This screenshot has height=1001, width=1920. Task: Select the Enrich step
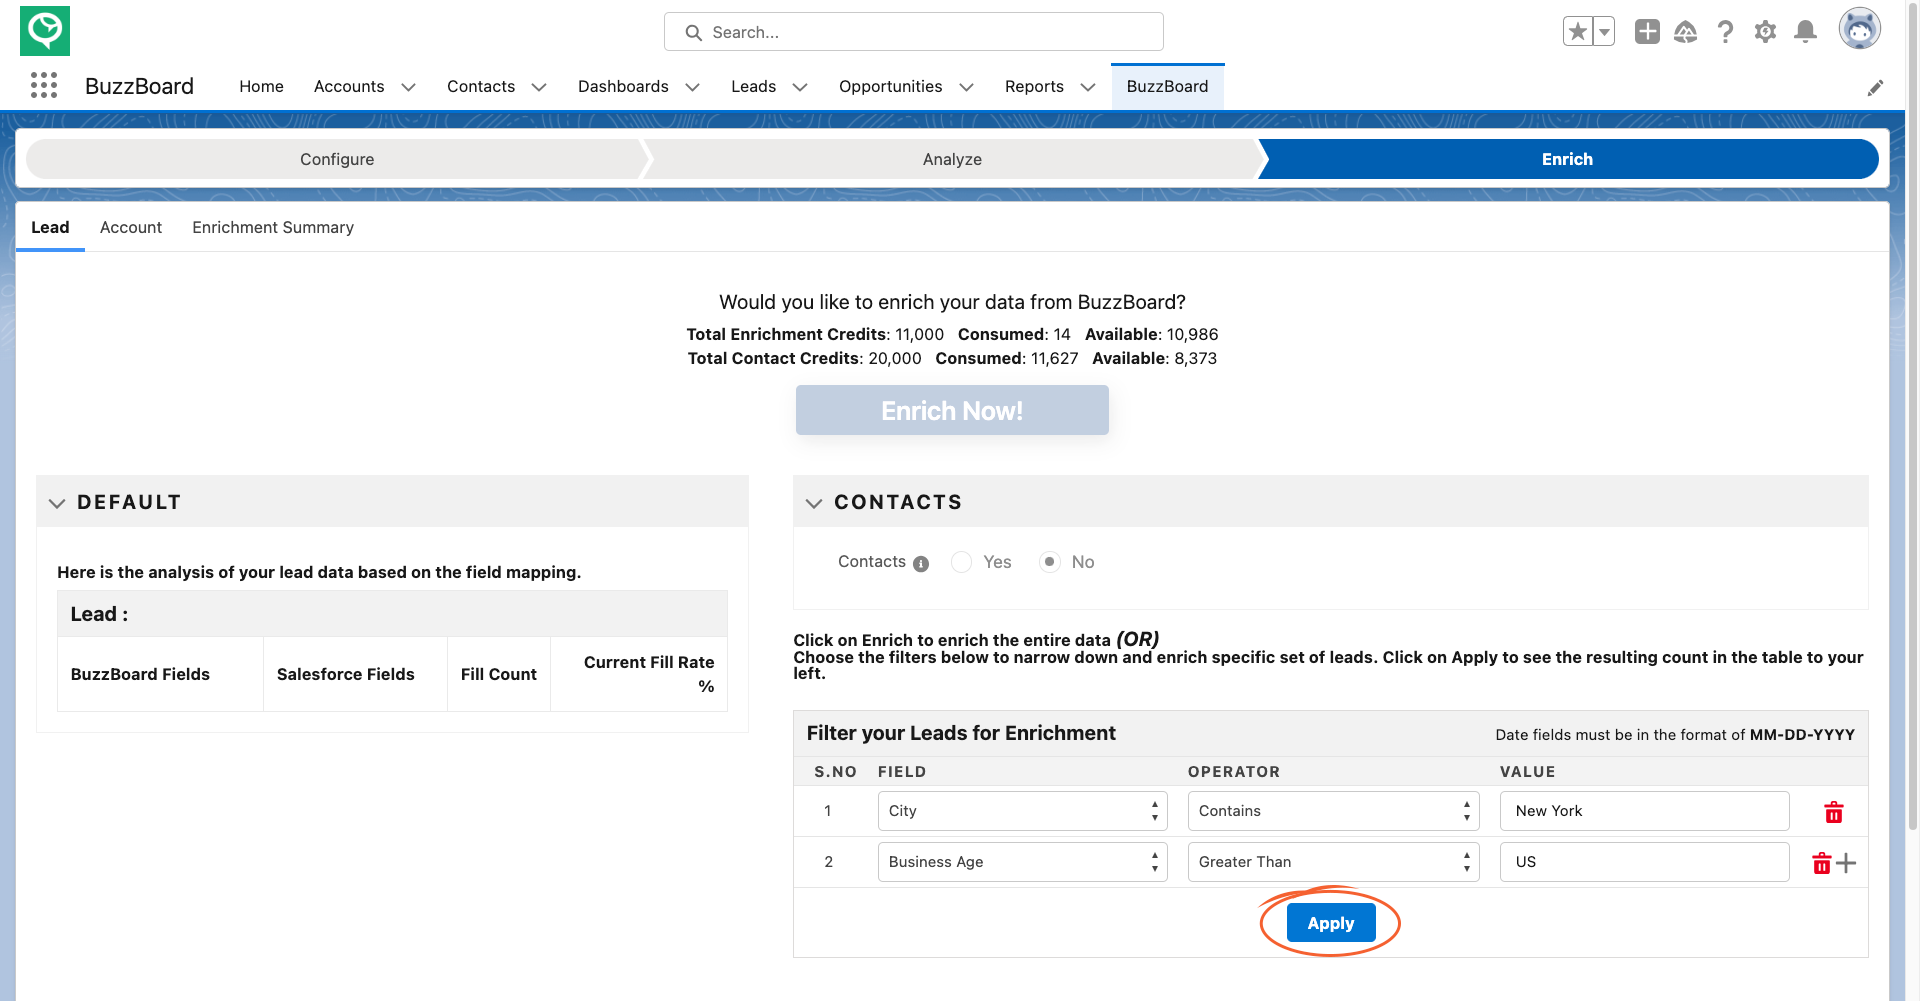1567,159
